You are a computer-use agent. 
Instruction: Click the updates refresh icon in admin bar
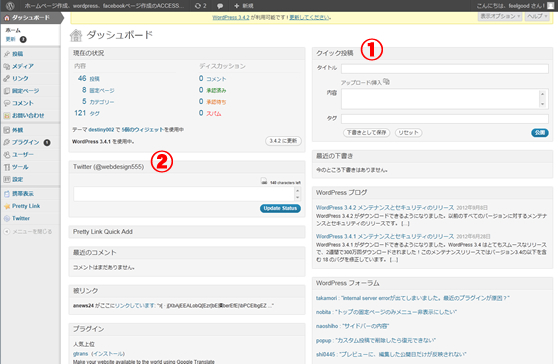pyautogui.click(x=198, y=6)
